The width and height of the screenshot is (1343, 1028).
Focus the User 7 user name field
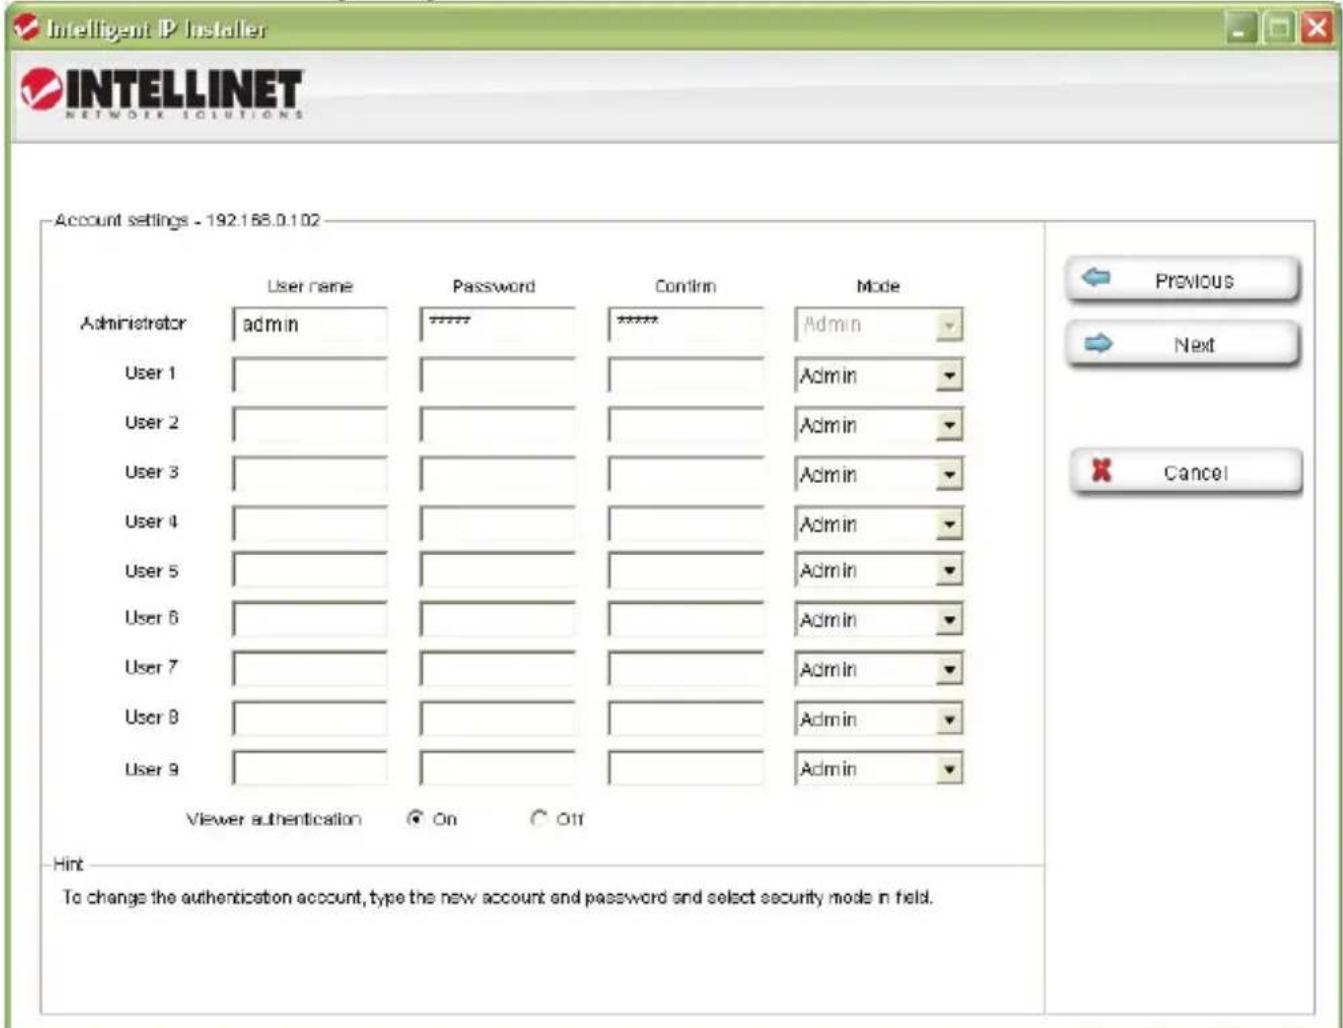(x=310, y=668)
